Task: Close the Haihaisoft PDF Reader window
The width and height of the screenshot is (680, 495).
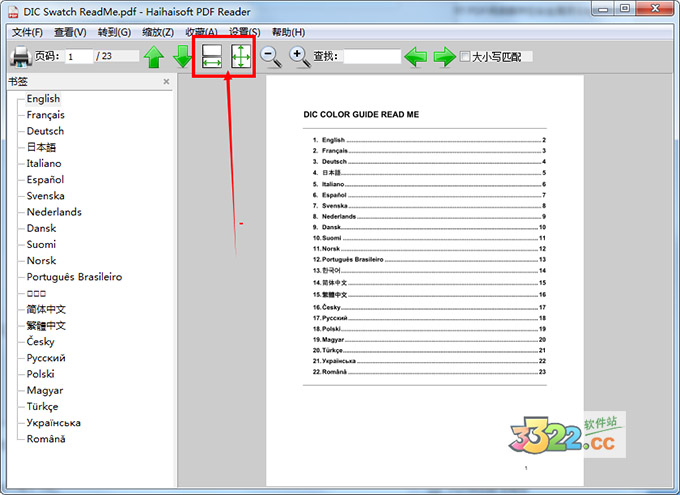Action: [655, 9]
